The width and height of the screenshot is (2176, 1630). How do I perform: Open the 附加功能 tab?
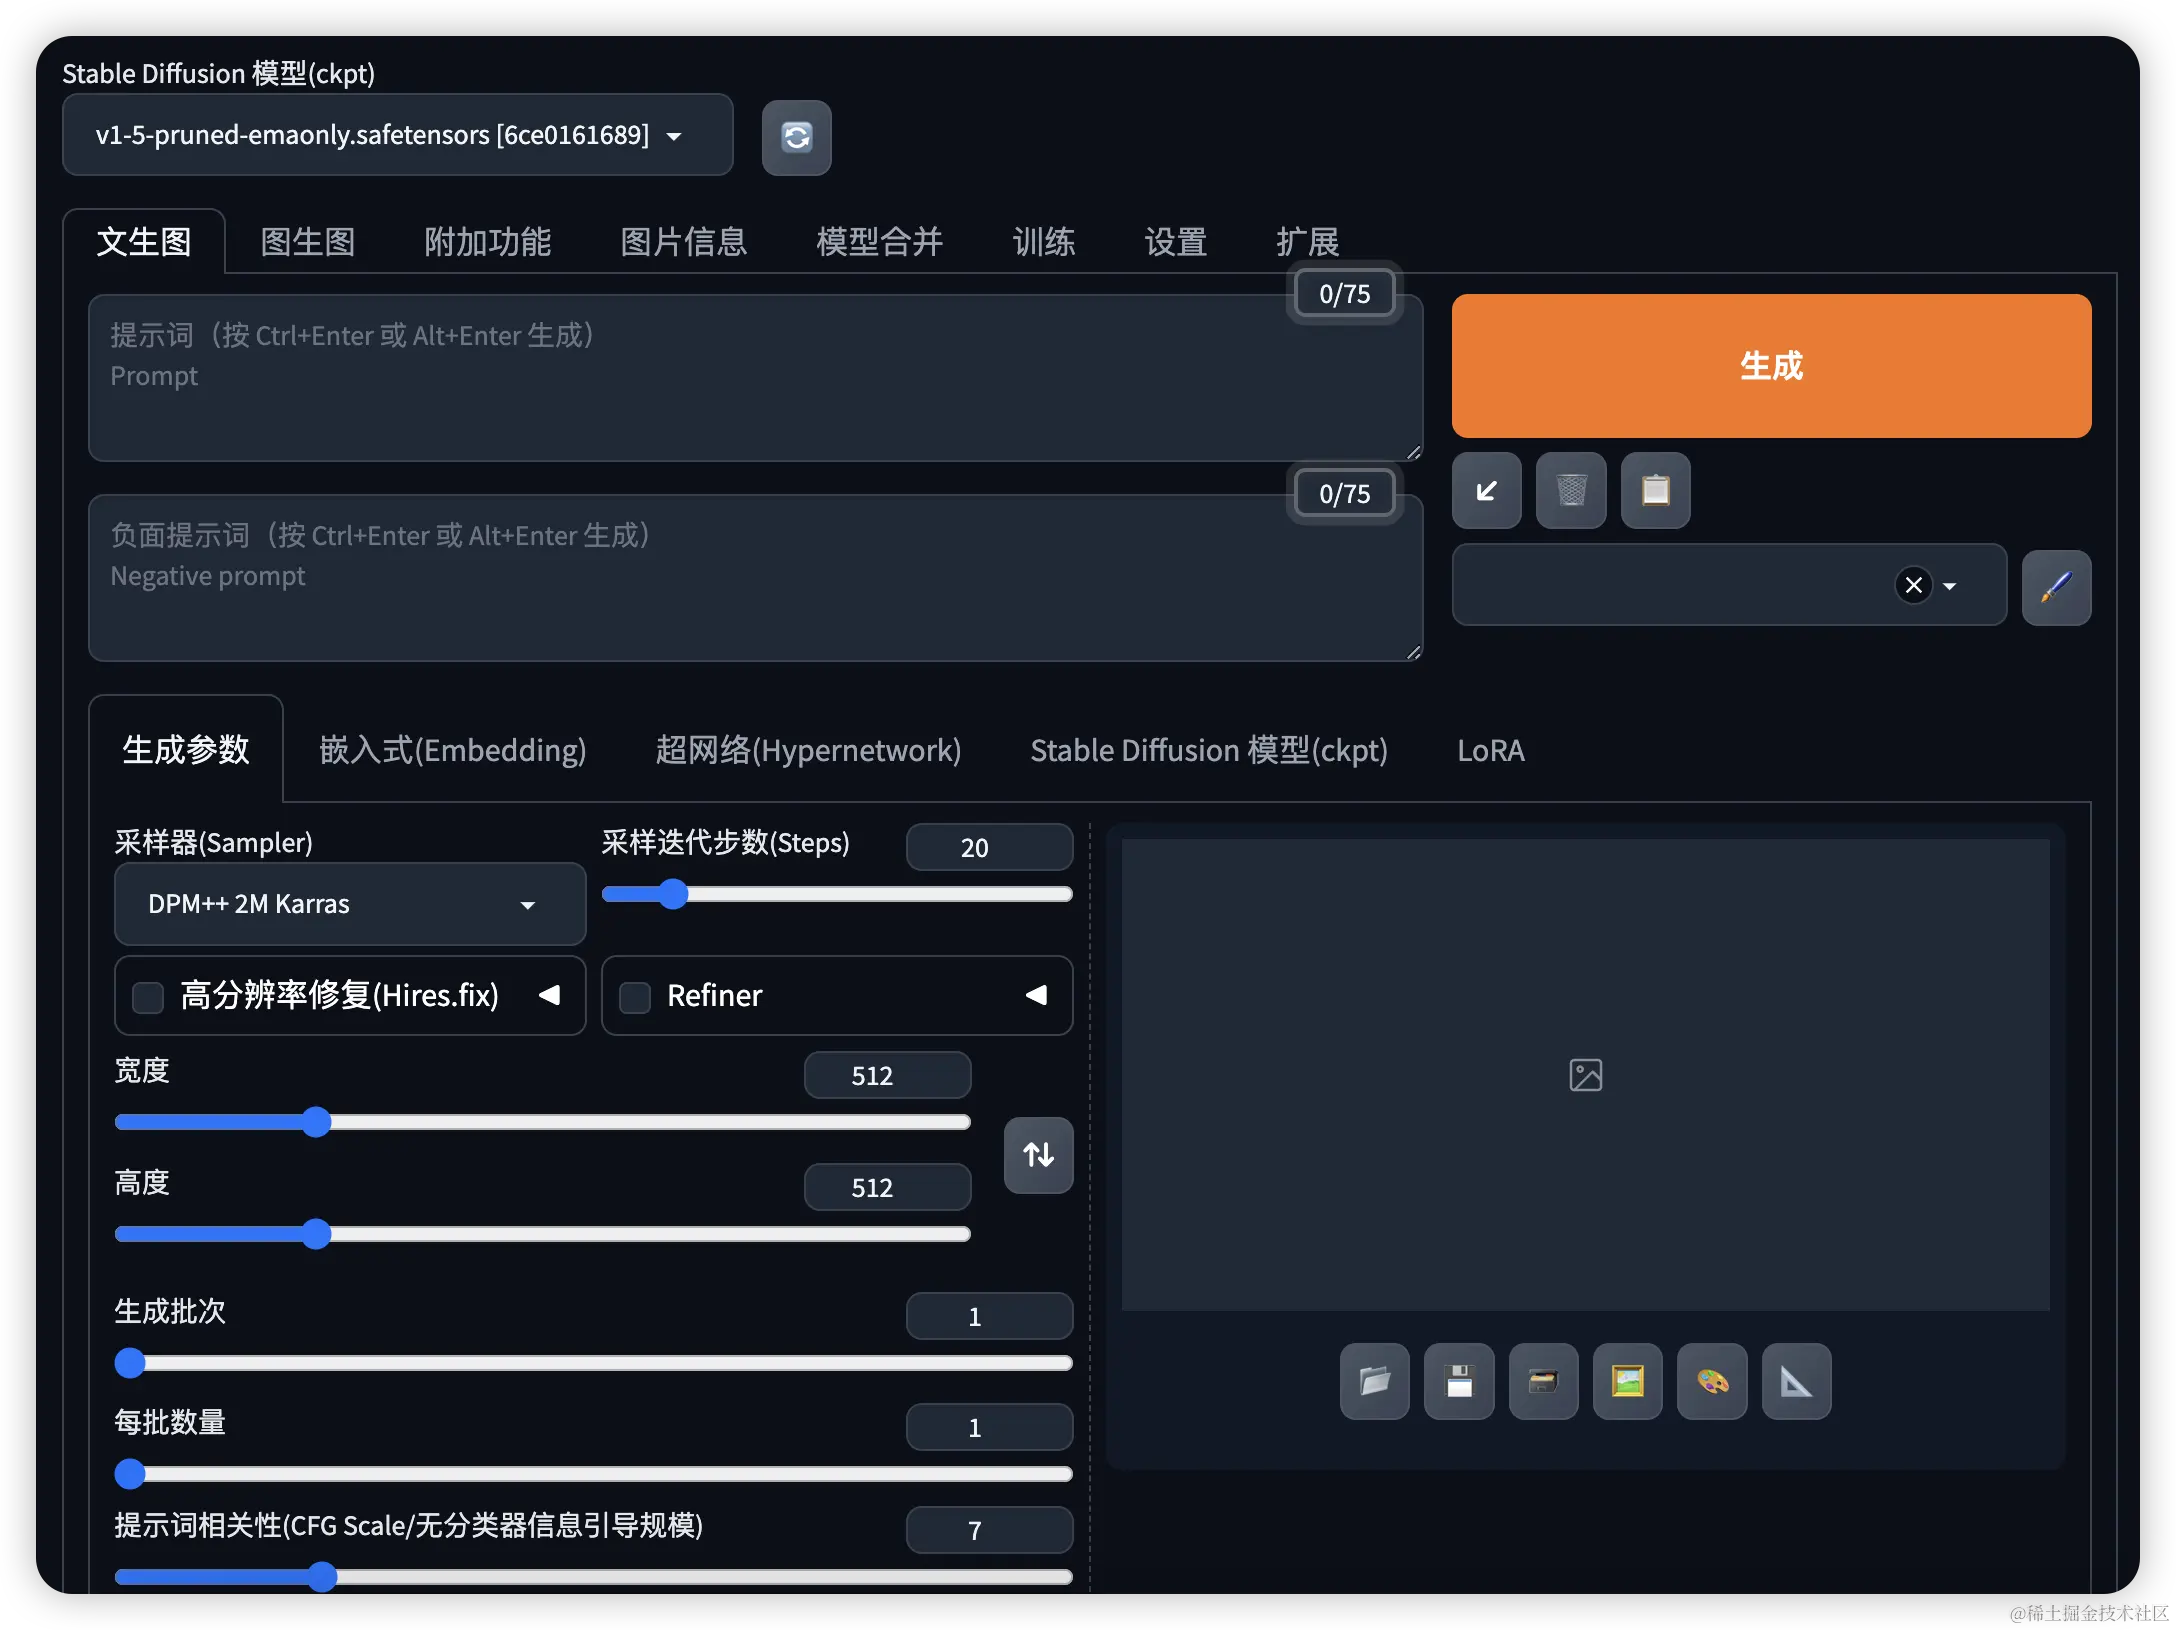[x=487, y=241]
